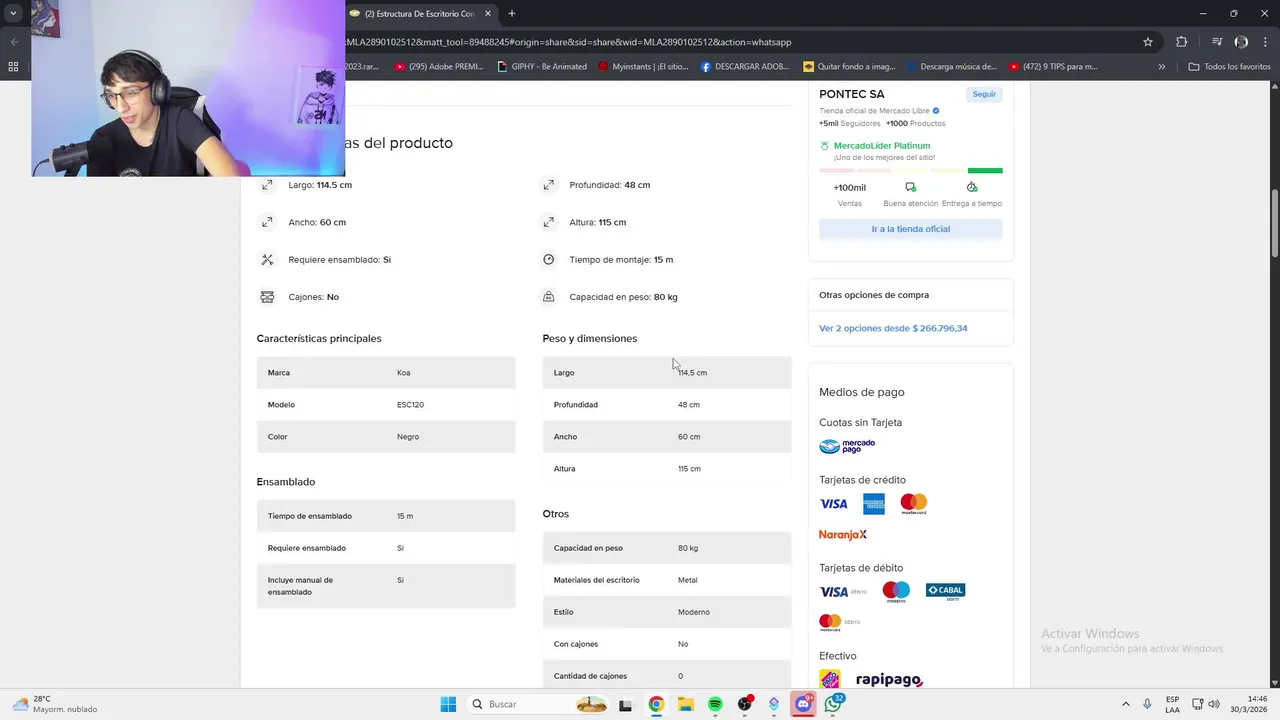1280x720 pixels.
Task: Click the Materiales del escritorio value Metal
Action: point(687,580)
